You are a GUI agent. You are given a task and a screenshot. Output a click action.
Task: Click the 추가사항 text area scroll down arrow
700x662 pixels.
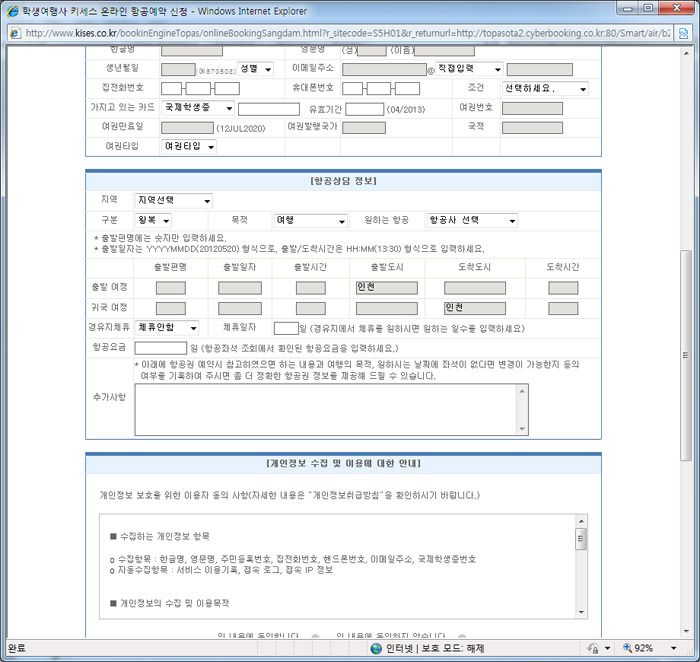pyautogui.click(x=522, y=429)
